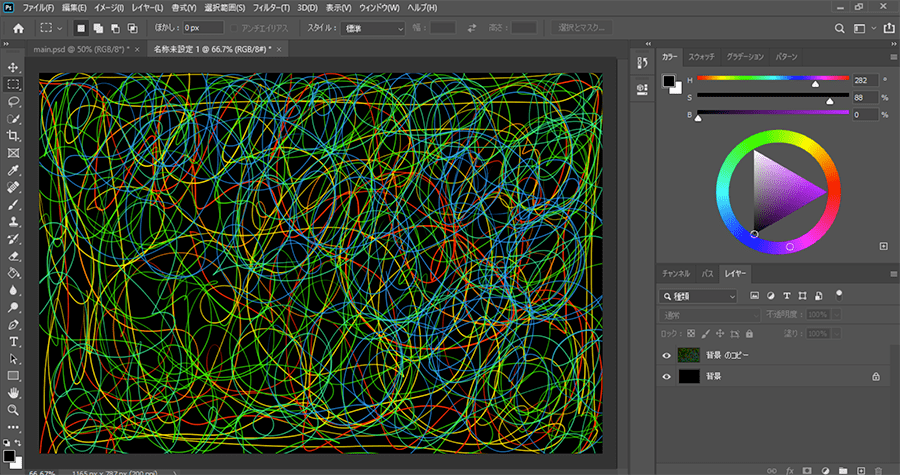Select the Pen tool
The image size is (900, 475).
click(14, 324)
